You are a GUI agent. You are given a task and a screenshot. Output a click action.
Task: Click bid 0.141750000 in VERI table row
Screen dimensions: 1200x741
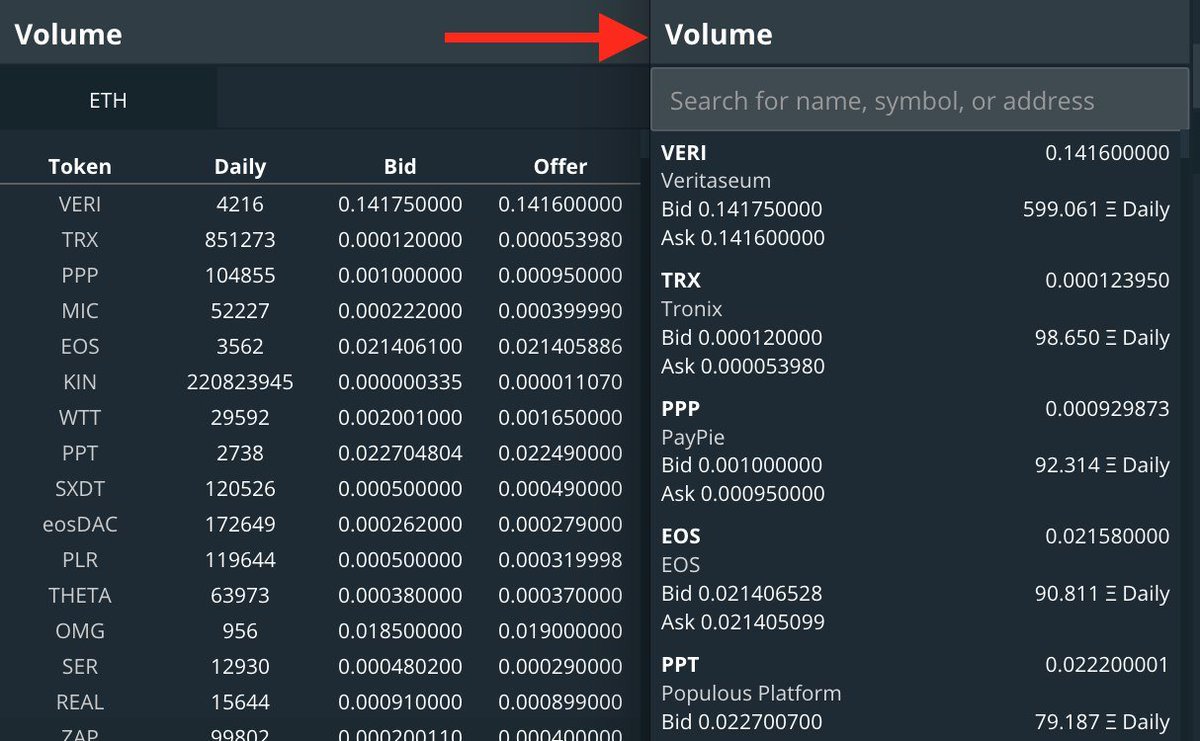400,204
